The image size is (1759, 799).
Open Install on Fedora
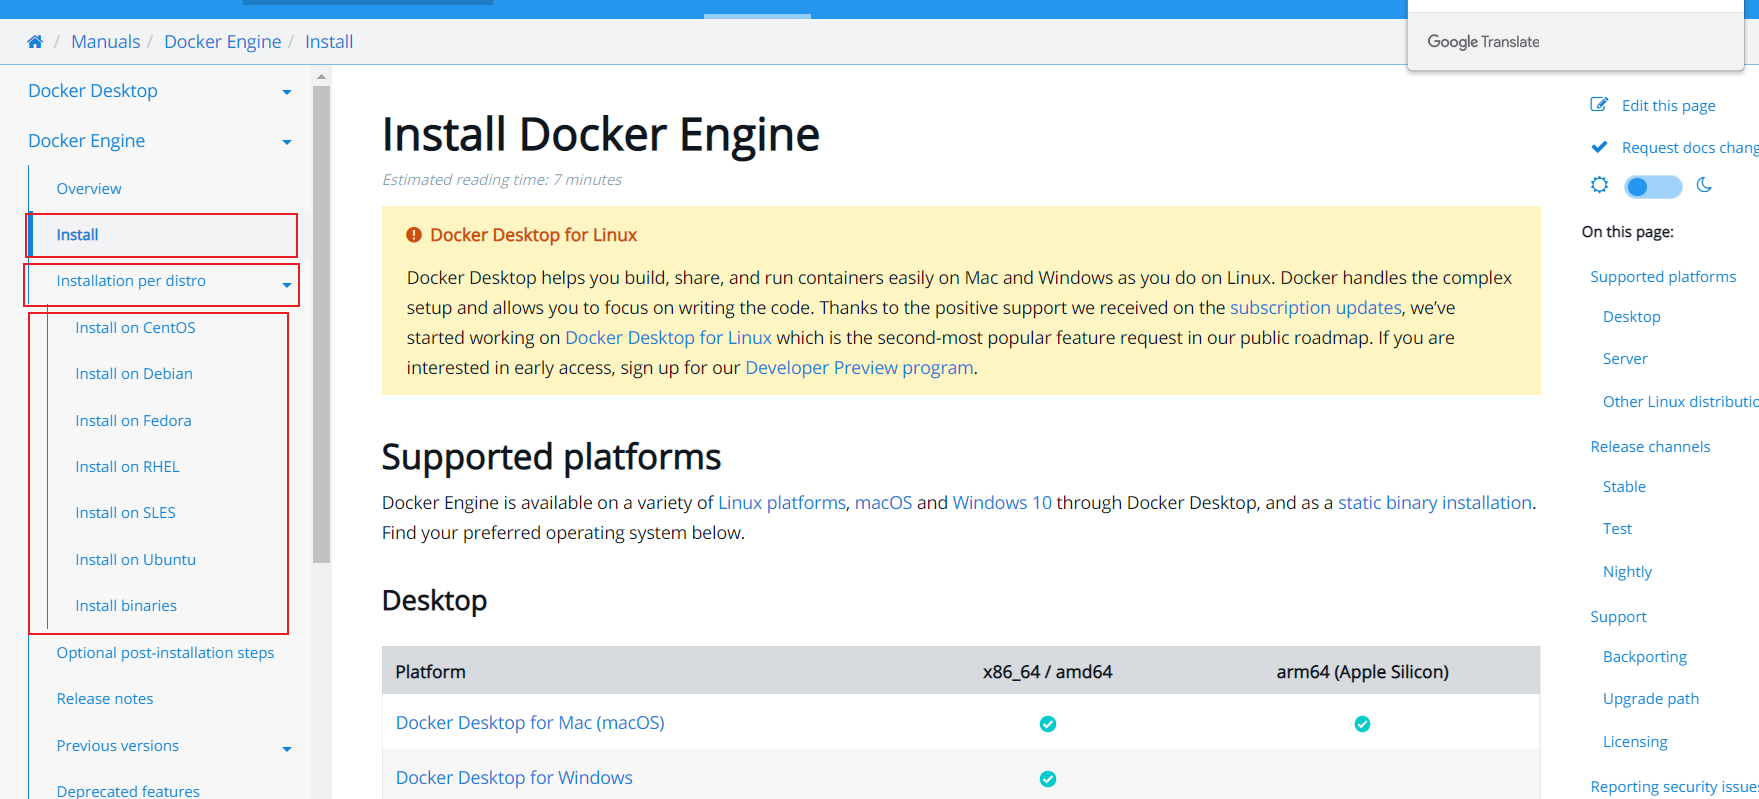point(133,421)
